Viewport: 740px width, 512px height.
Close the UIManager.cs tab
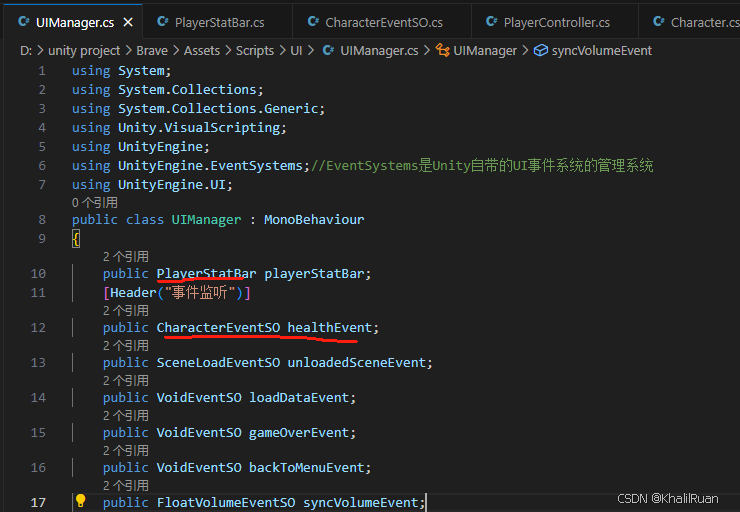(x=128, y=22)
